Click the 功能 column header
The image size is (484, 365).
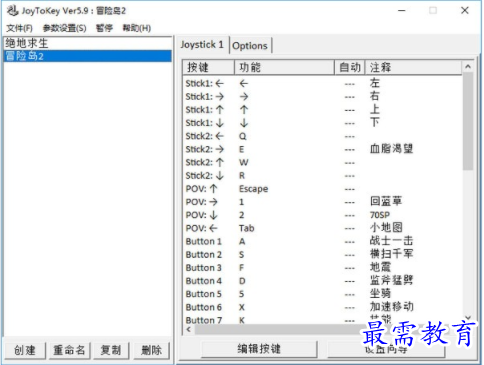pos(284,67)
